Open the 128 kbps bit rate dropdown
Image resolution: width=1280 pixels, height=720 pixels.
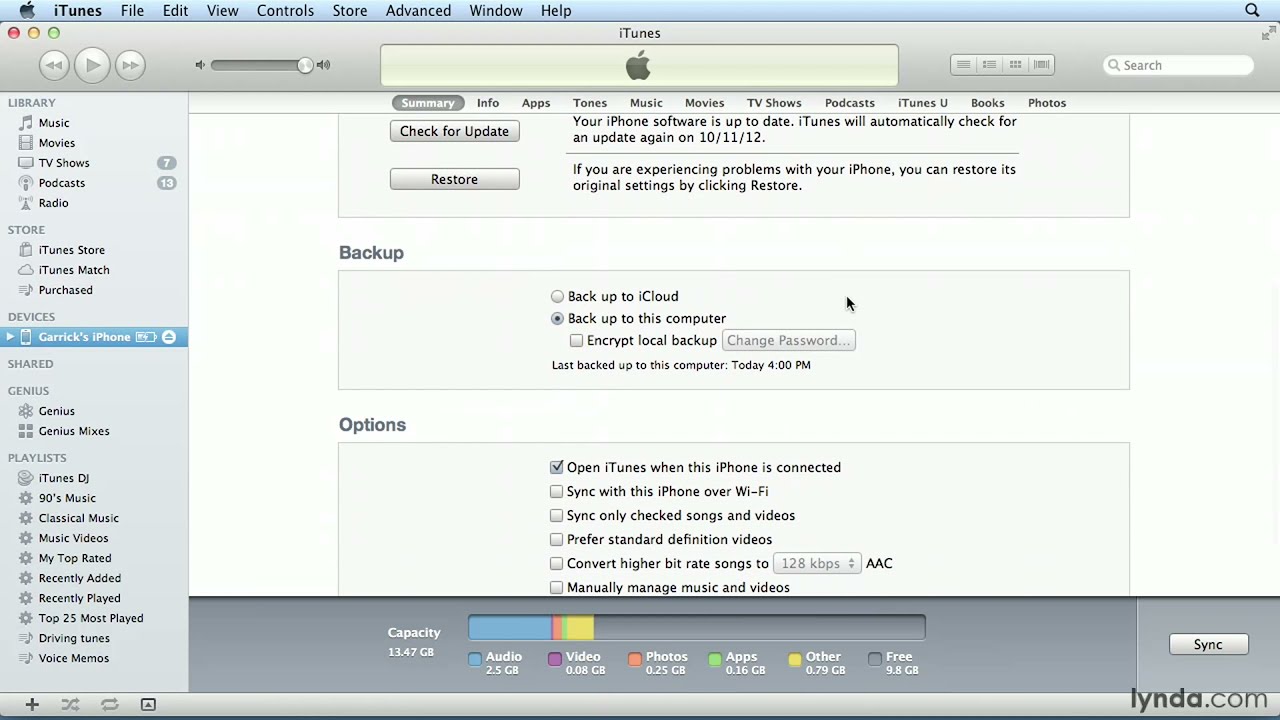pos(817,563)
